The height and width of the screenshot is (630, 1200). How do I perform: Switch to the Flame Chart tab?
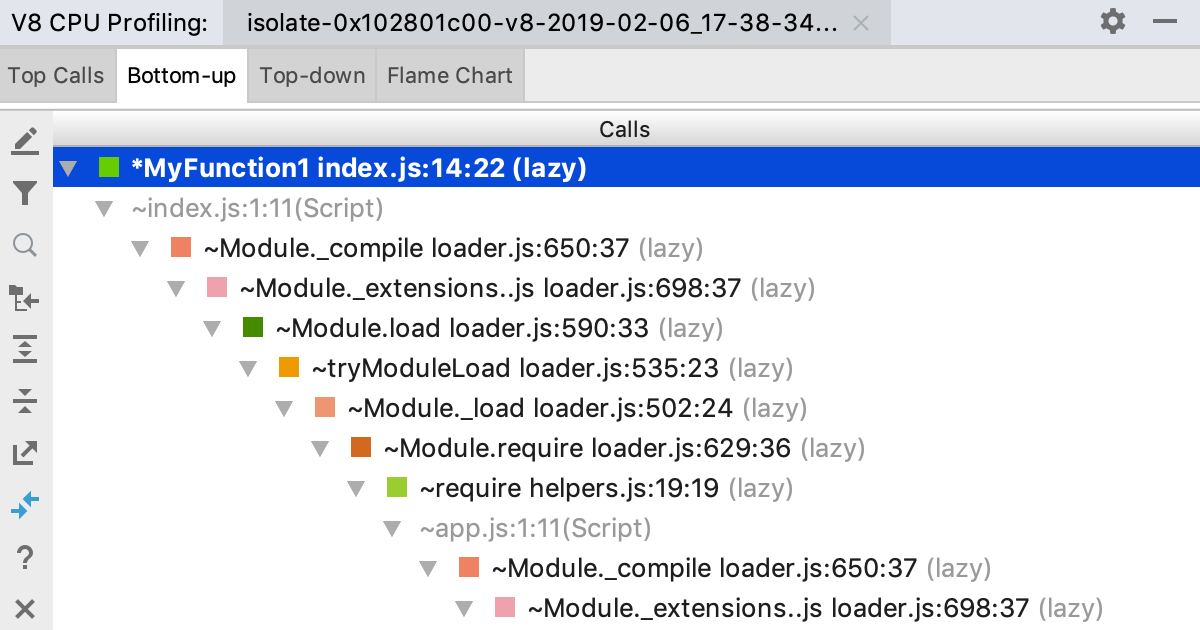449,74
